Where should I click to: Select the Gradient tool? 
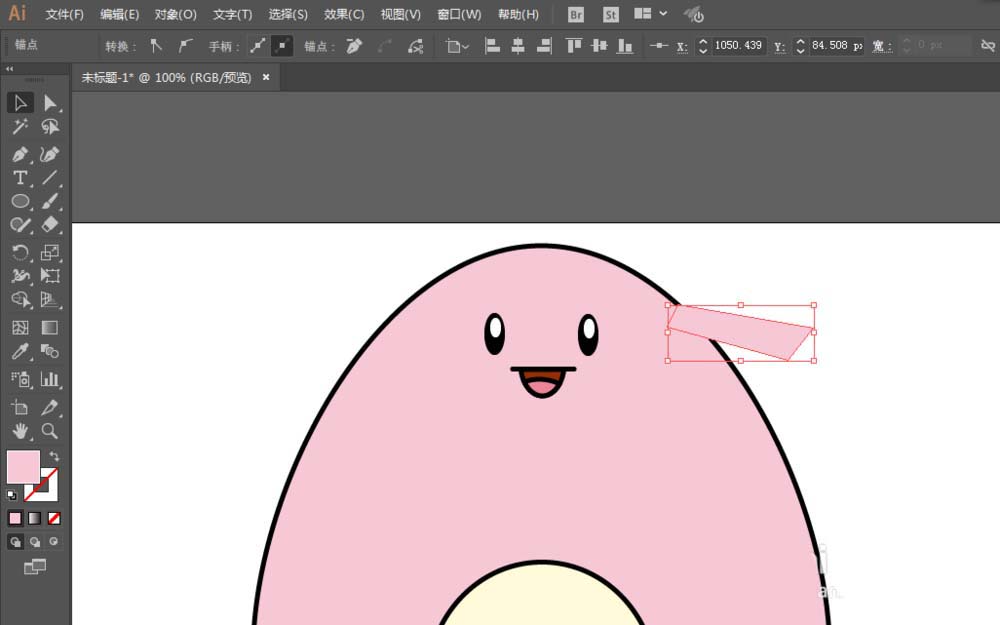click(x=50, y=328)
